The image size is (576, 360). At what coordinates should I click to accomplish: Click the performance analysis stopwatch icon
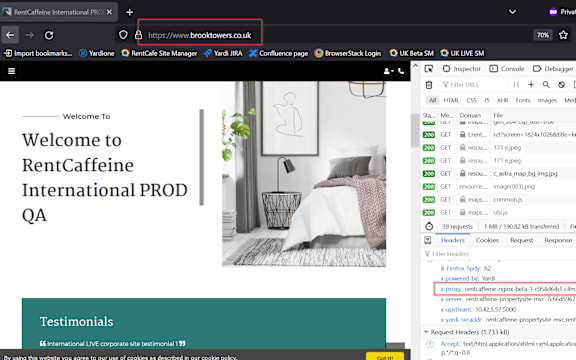pos(429,226)
